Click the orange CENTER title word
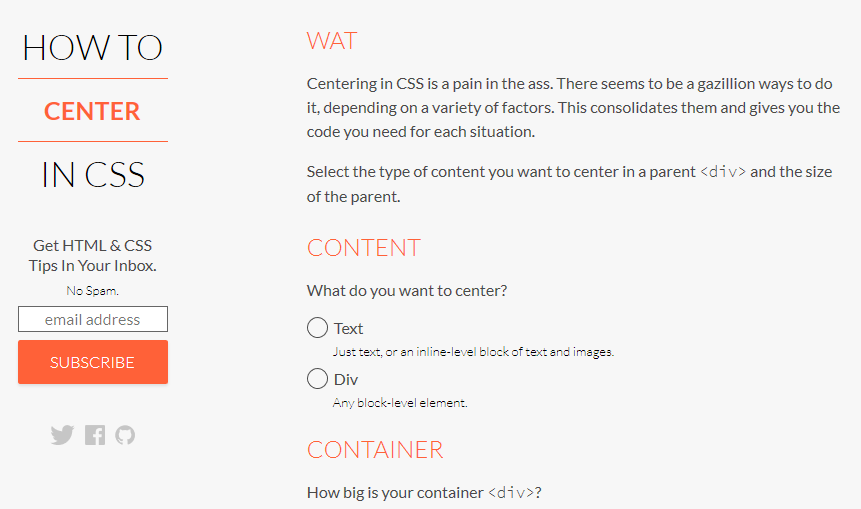This screenshot has height=509, width=861. tap(92, 111)
